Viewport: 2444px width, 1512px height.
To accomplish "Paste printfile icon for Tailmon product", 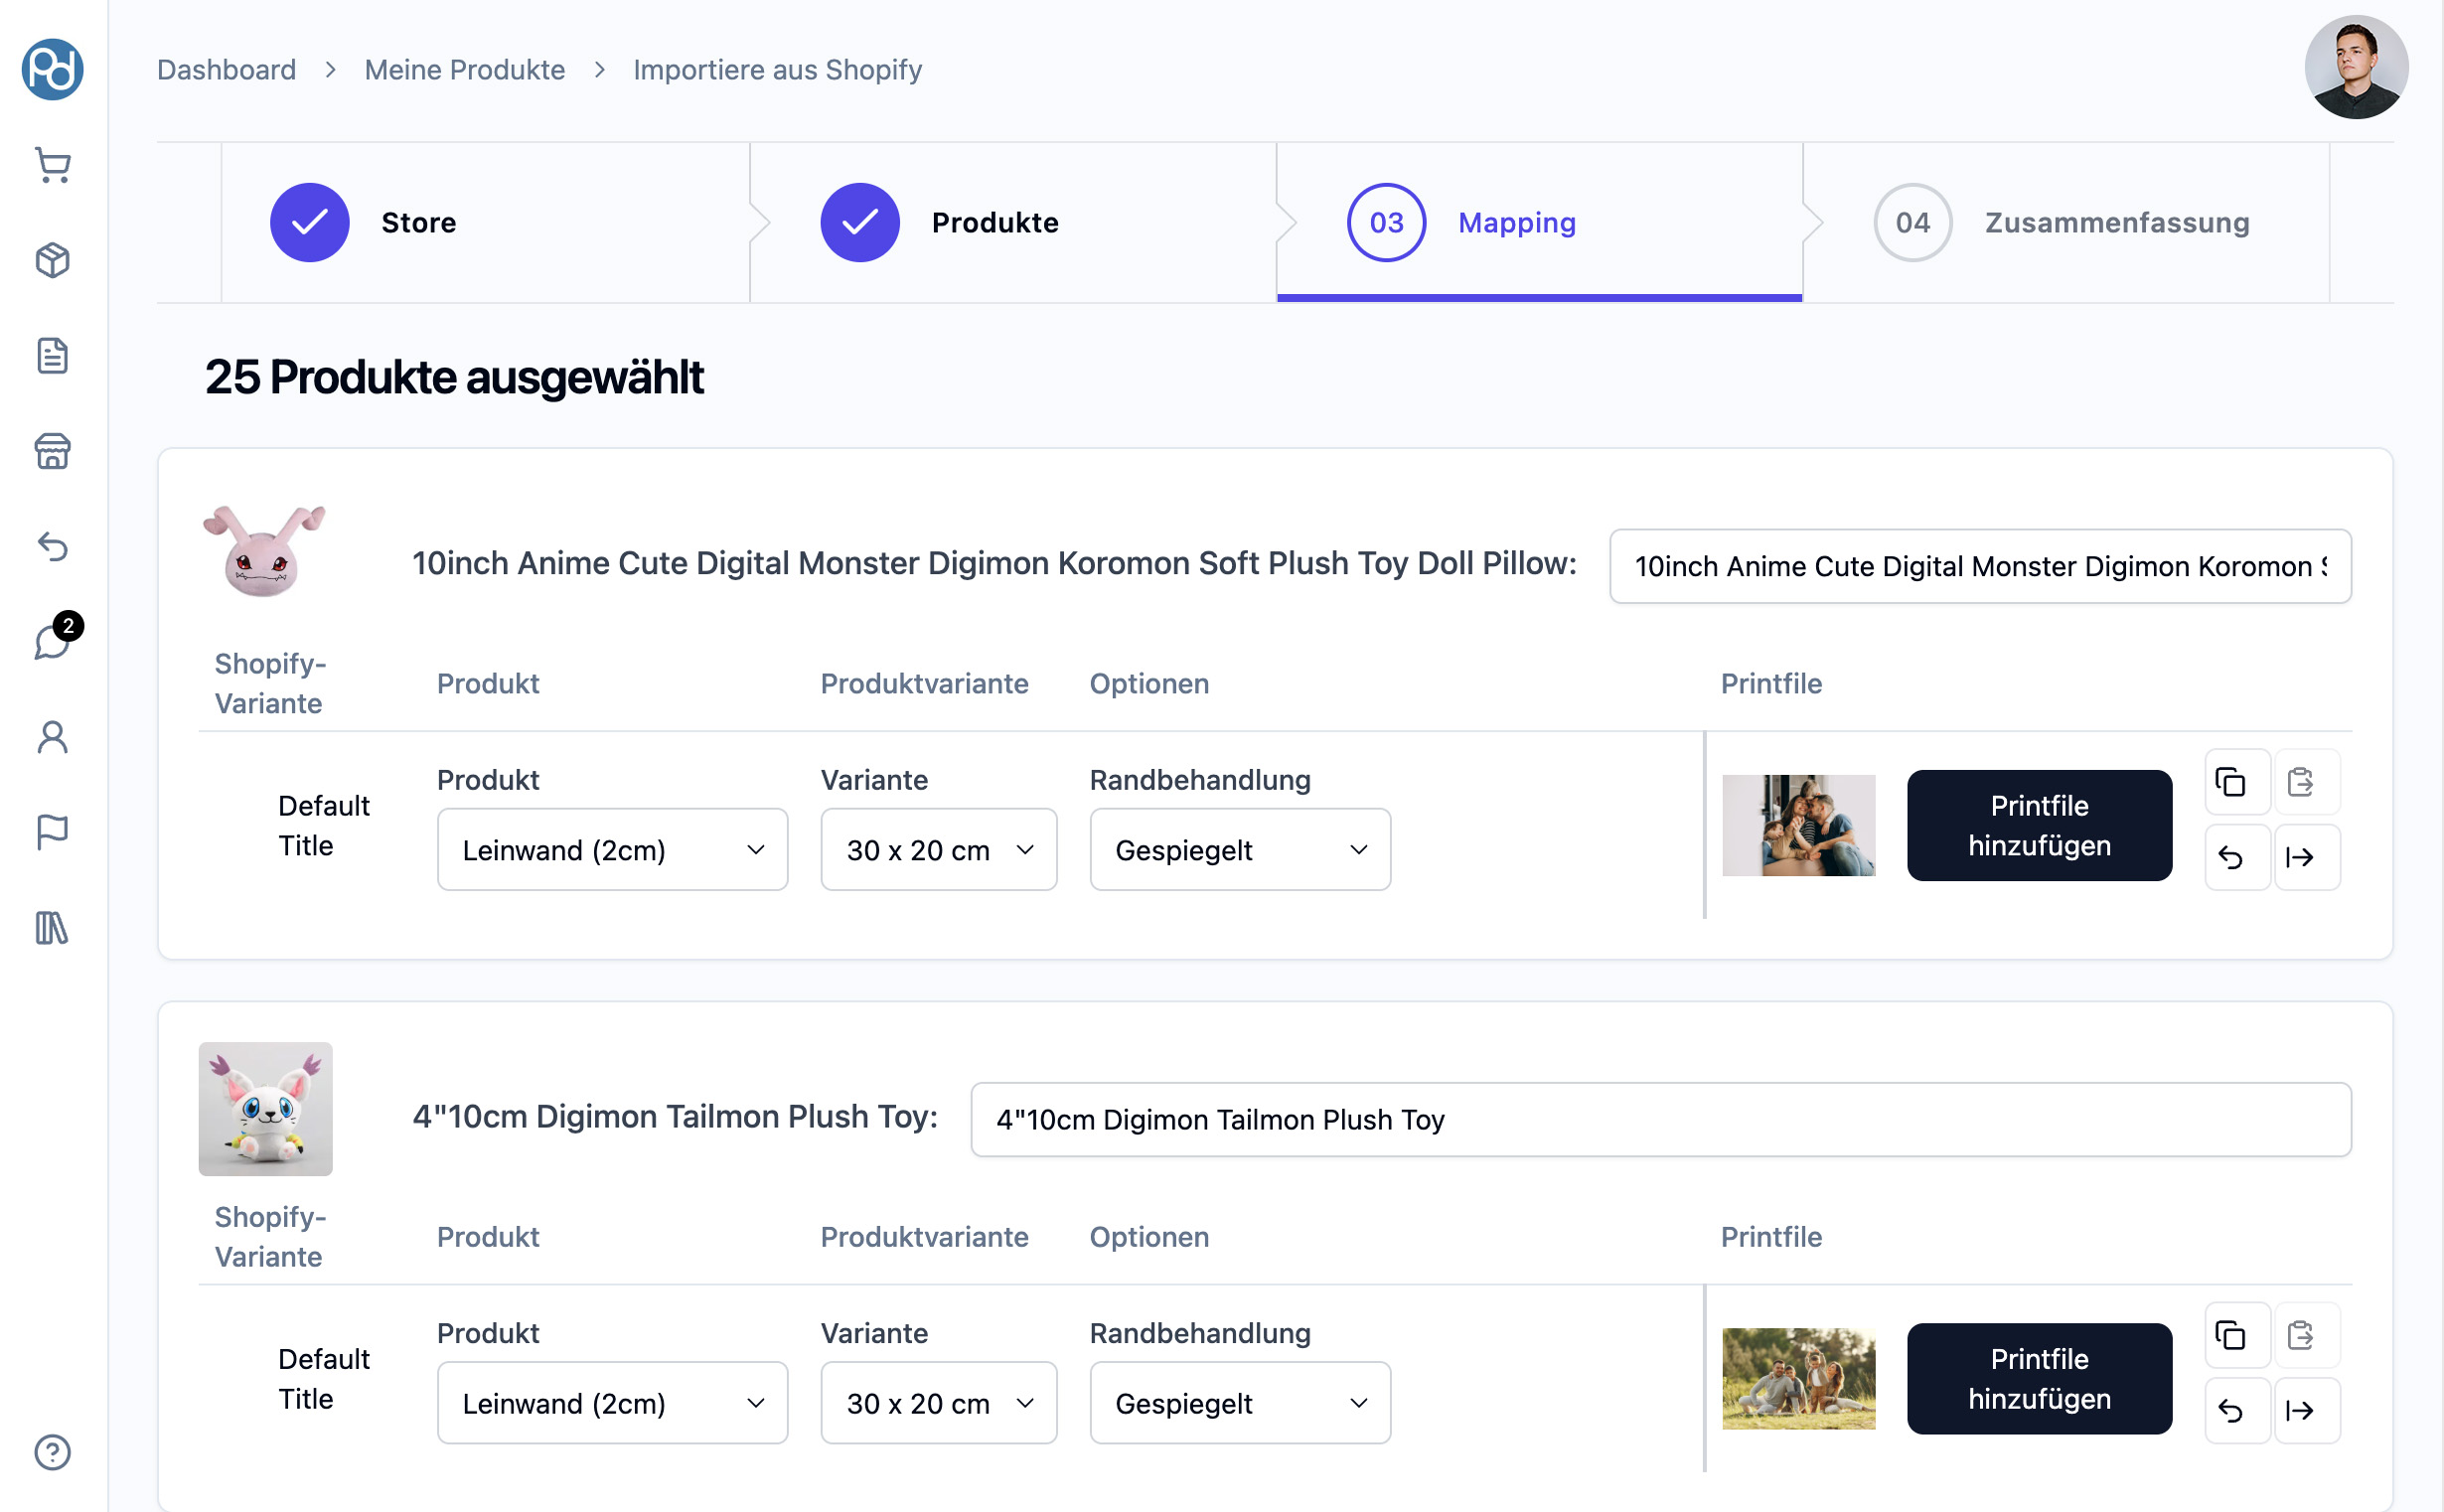I will tap(2300, 1334).
